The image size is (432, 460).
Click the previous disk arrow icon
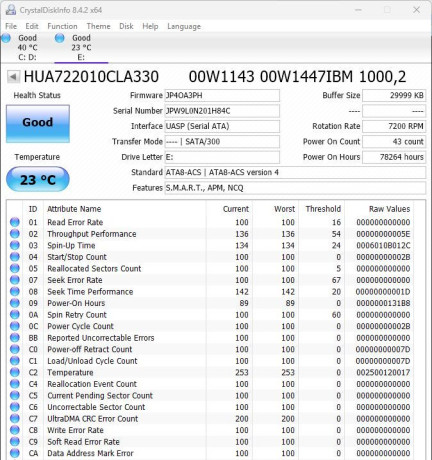click(13, 77)
